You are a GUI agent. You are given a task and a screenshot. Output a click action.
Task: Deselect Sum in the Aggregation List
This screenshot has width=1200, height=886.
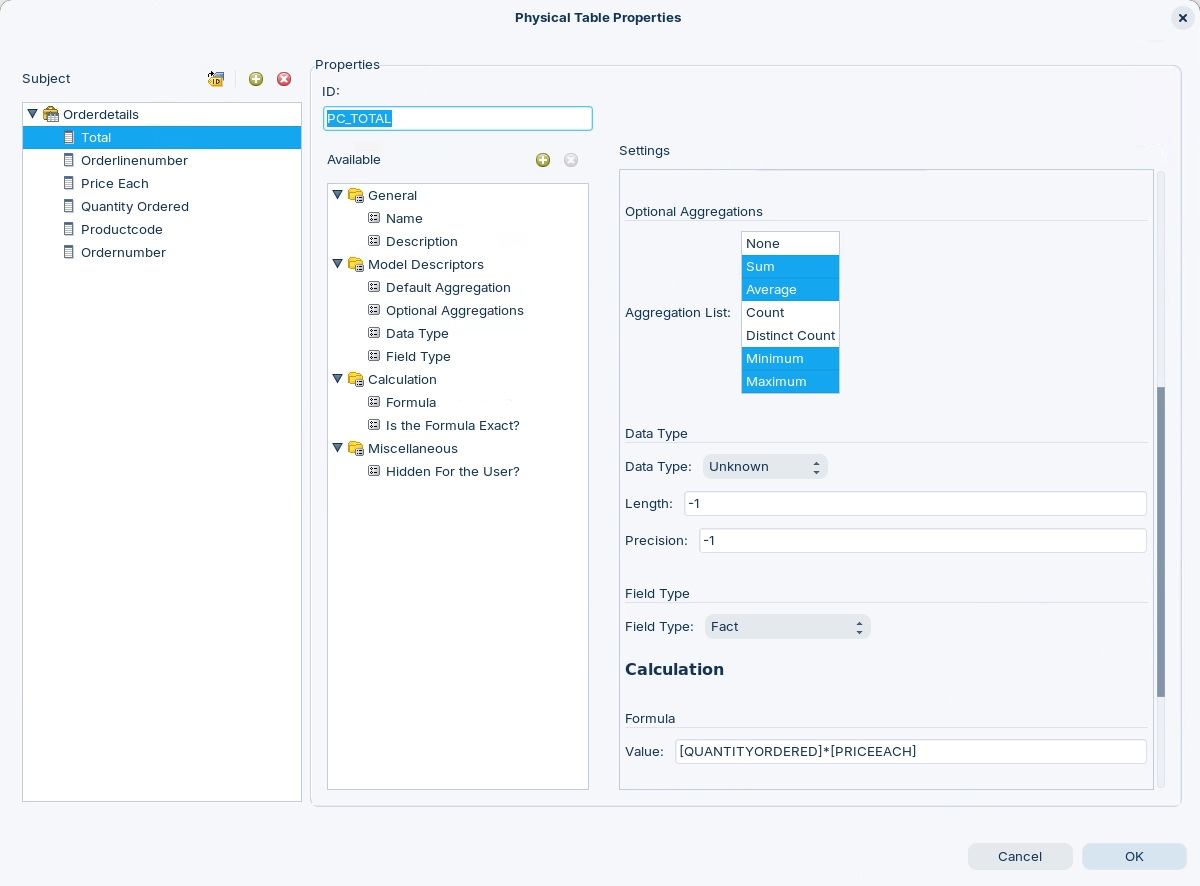click(789, 266)
